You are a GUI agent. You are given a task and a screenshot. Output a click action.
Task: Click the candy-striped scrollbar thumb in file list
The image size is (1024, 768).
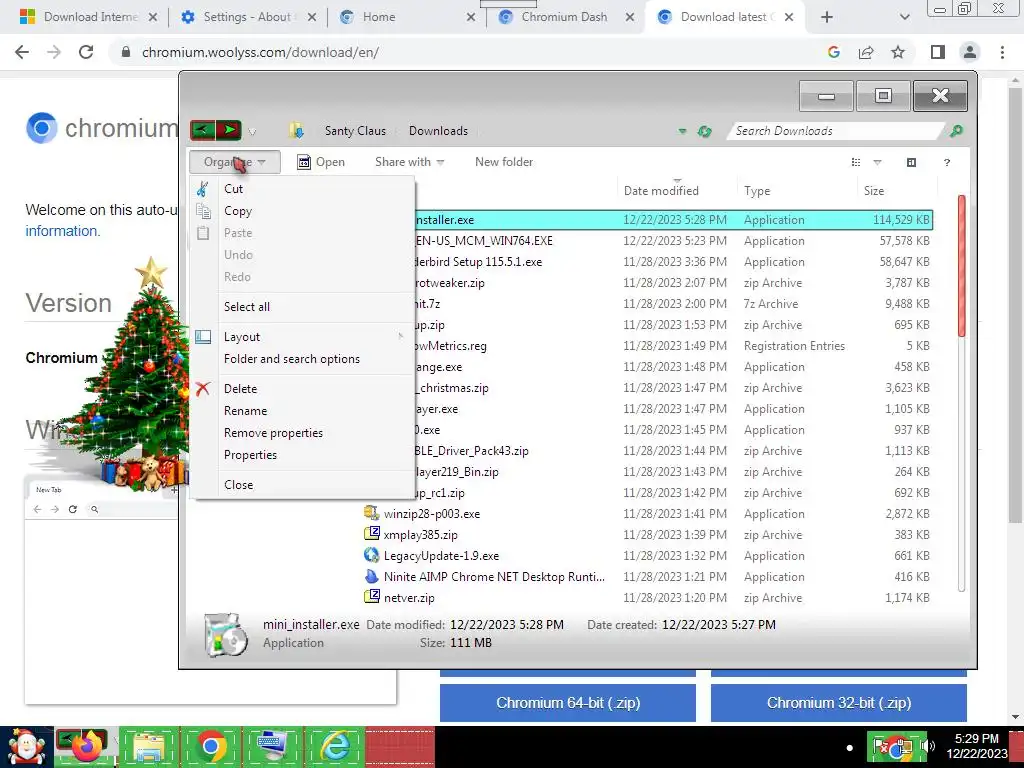pos(961,266)
